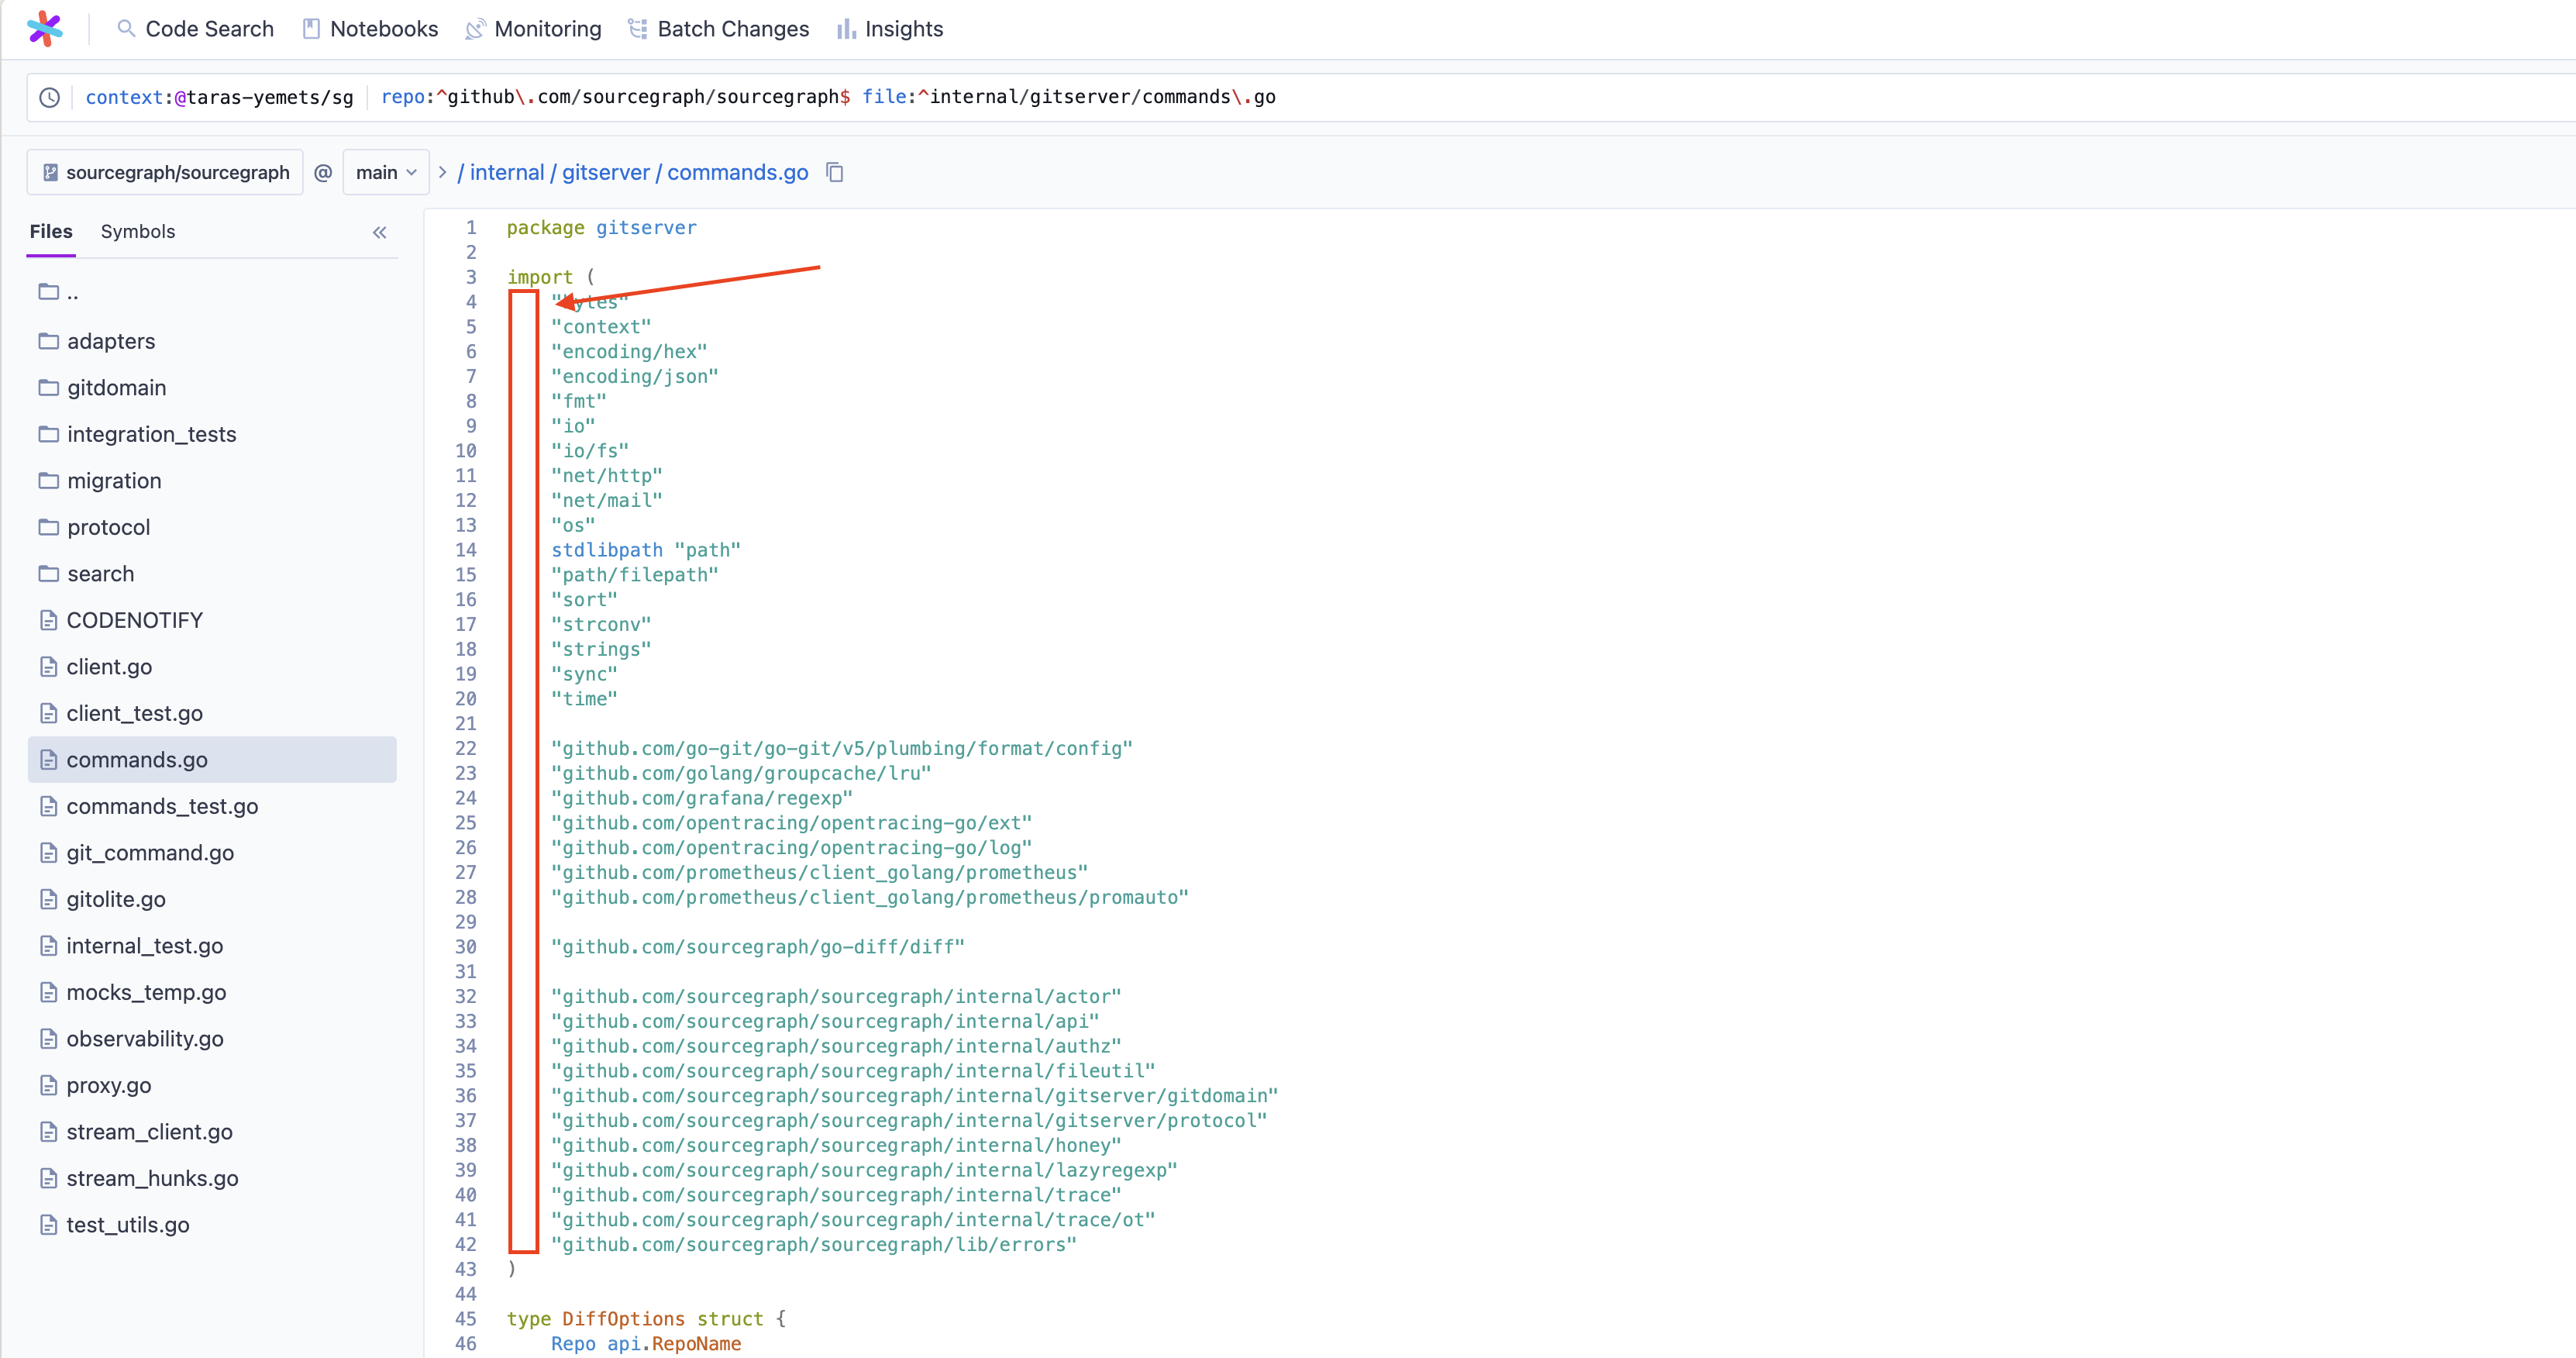Open Insights from the navbar
This screenshot has width=2576, height=1358.
pos(890,29)
